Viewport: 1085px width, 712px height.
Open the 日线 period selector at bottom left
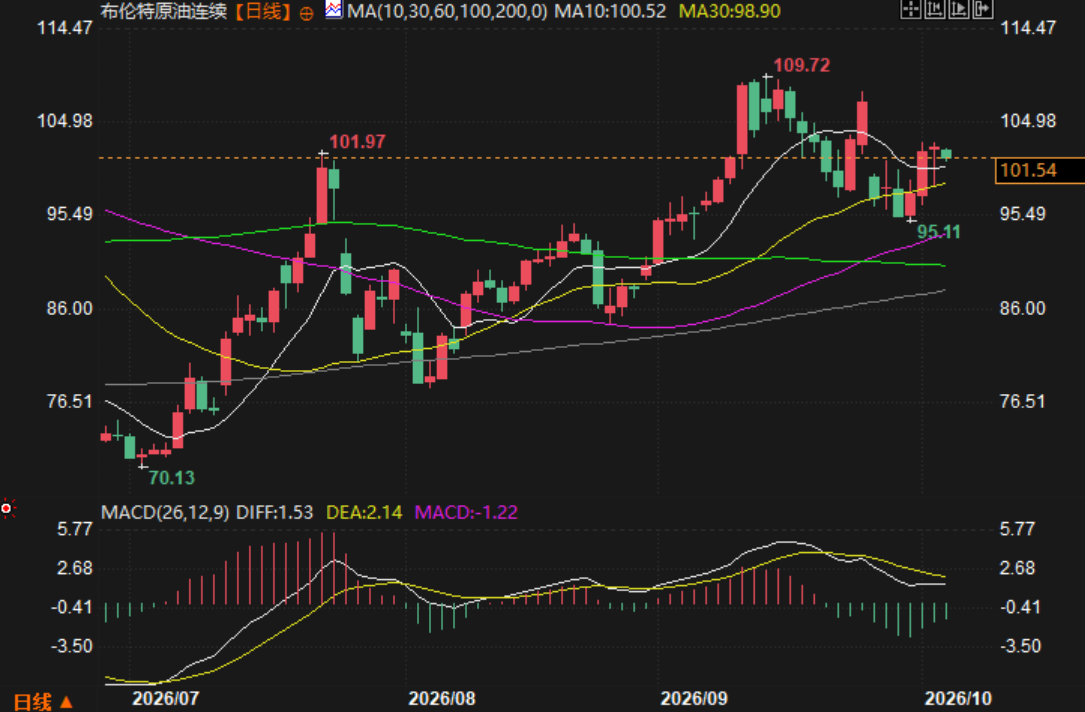coord(43,702)
